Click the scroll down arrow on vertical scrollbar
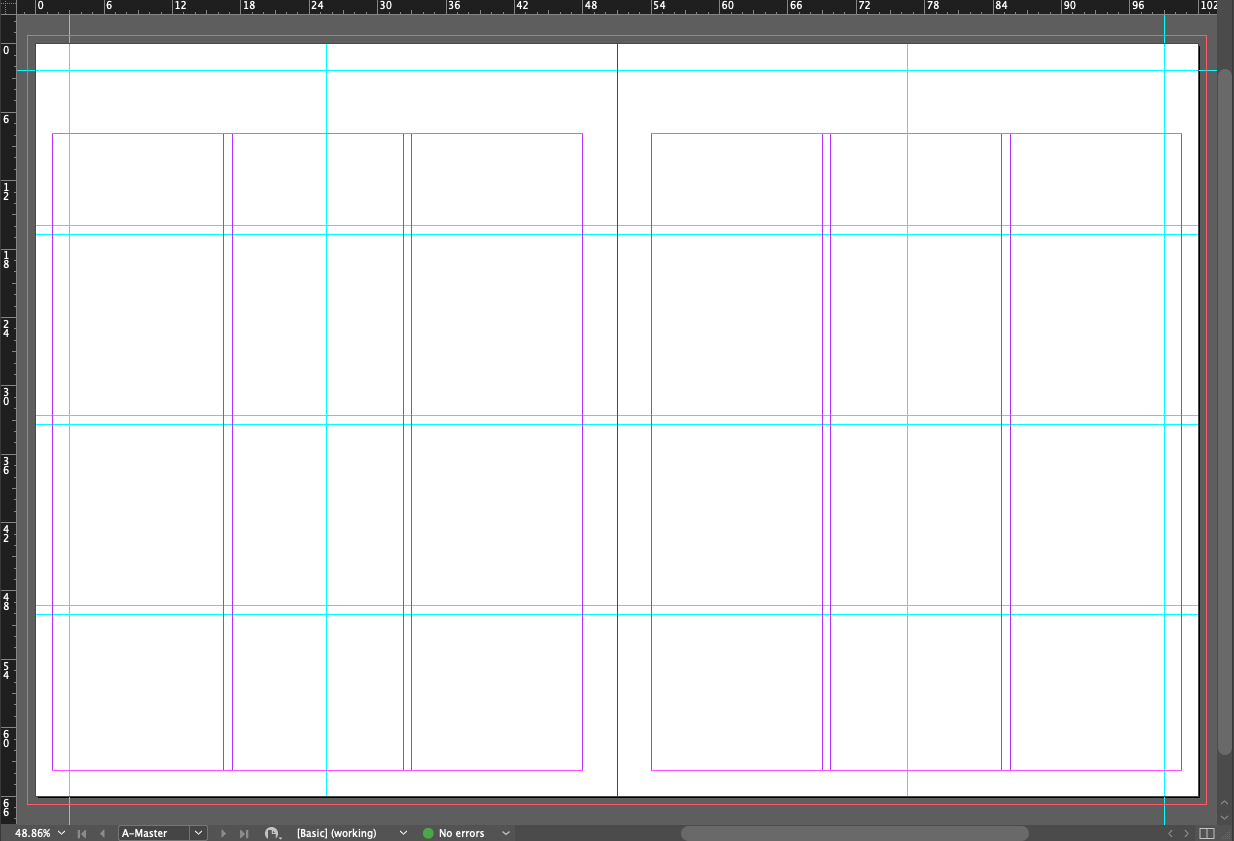 point(1224,817)
